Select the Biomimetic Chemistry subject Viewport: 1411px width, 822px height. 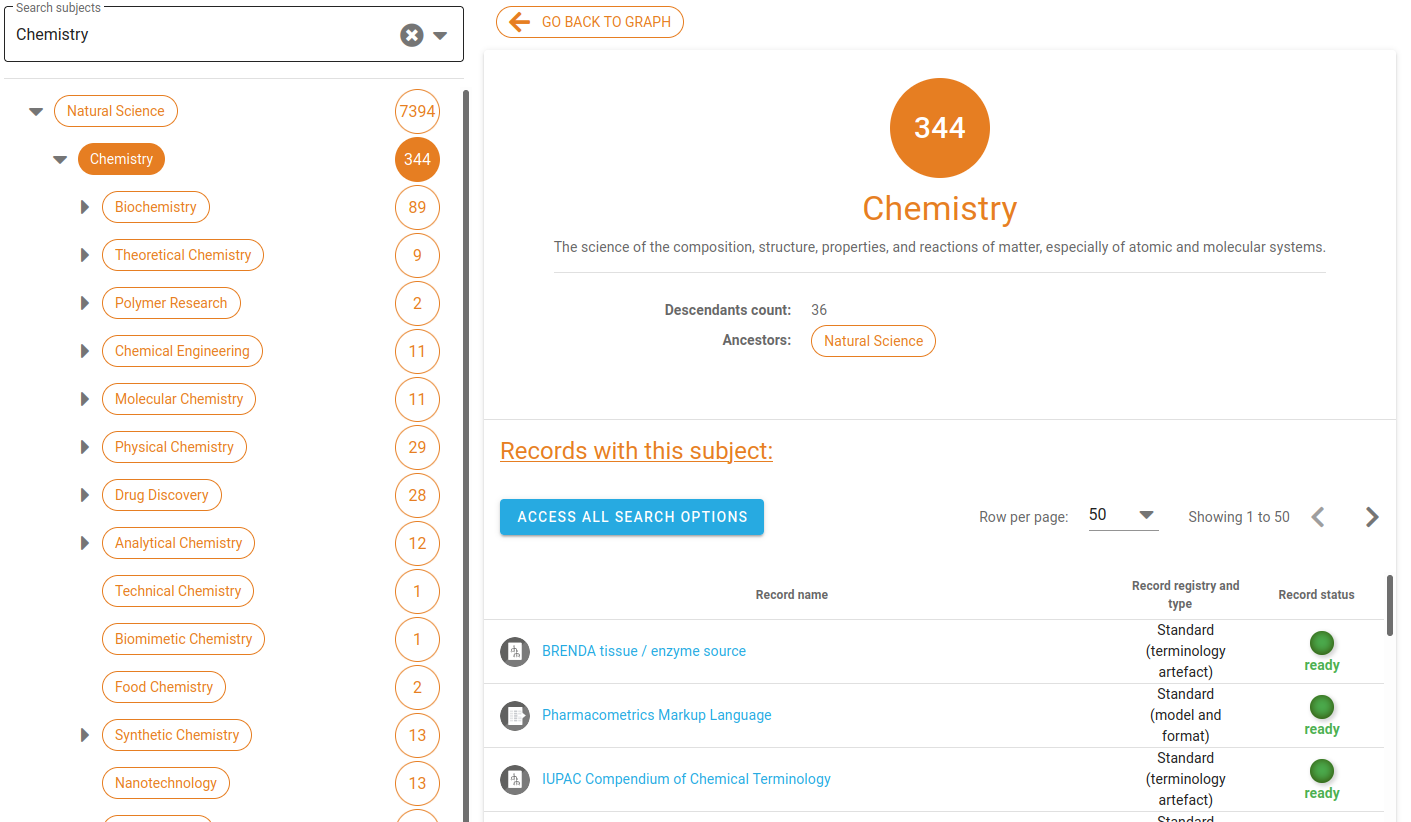[183, 639]
